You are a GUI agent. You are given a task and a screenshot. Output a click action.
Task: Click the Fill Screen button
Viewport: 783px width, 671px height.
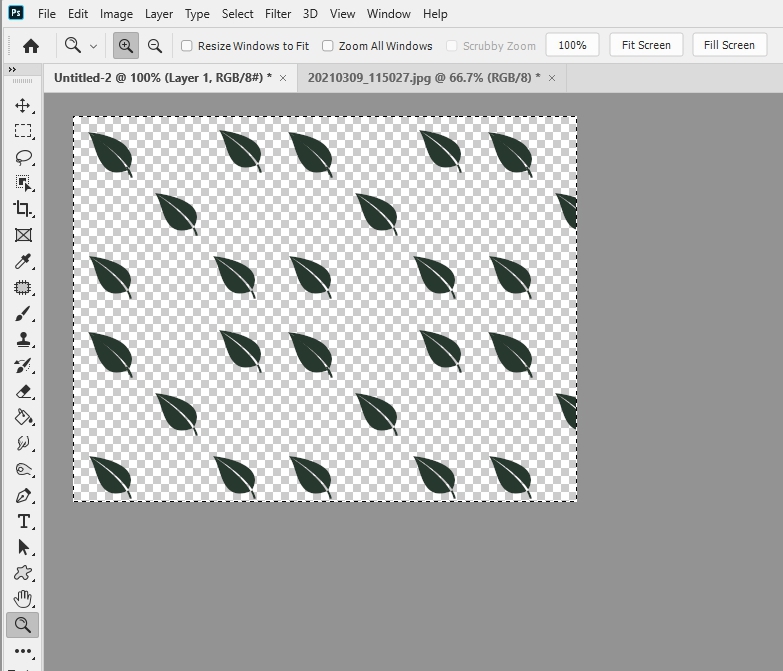[729, 45]
